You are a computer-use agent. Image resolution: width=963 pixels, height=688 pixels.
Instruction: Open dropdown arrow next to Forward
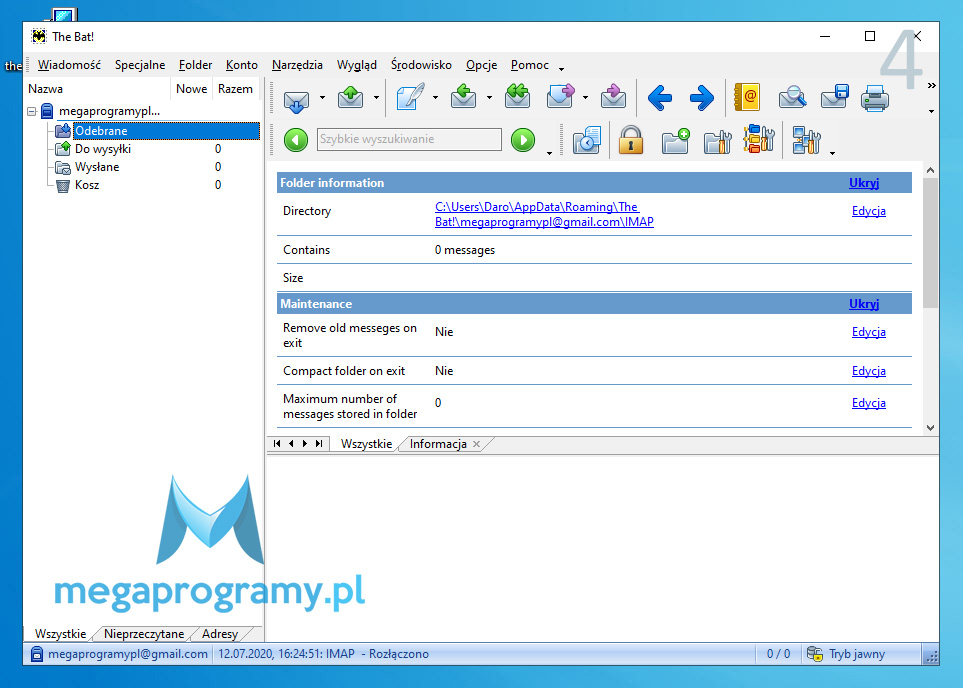[585, 98]
